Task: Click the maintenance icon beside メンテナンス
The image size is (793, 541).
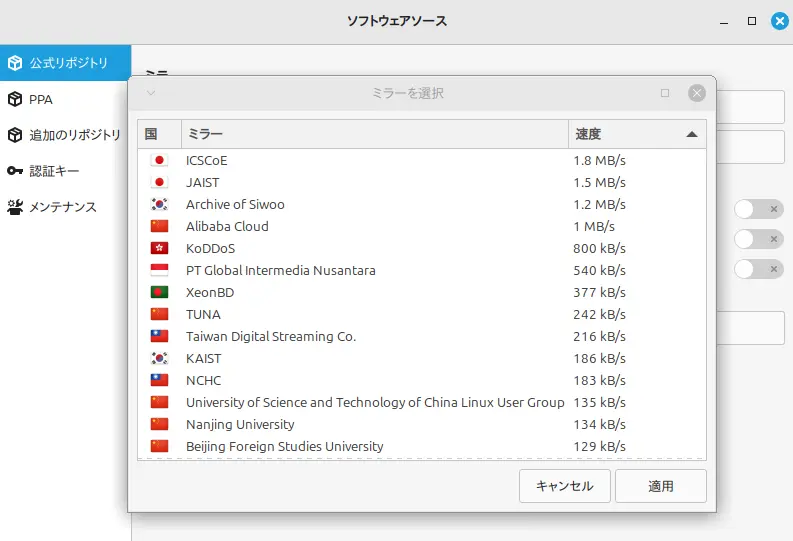Action: (x=15, y=207)
